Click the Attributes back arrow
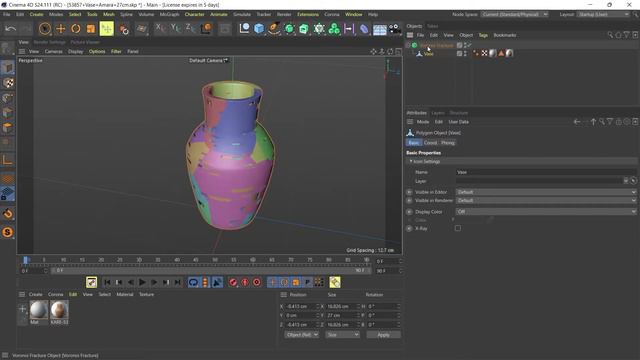Image resolution: width=640 pixels, height=360 pixels. 577,122
